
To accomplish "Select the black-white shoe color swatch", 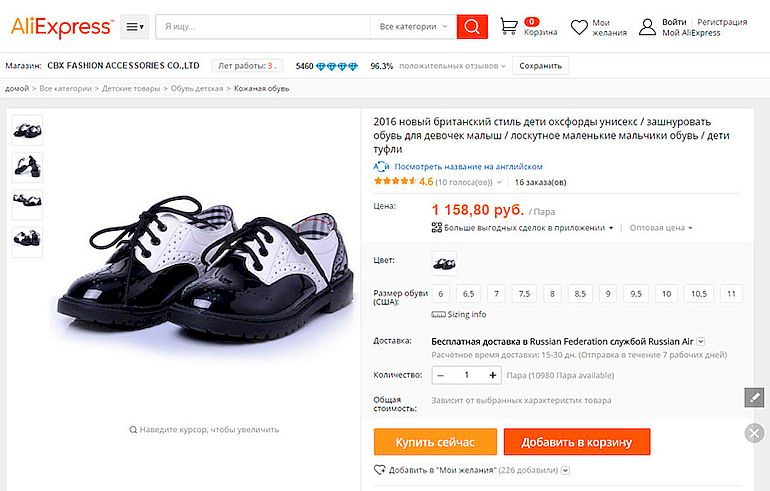I will pyautogui.click(x=443, y=262).
